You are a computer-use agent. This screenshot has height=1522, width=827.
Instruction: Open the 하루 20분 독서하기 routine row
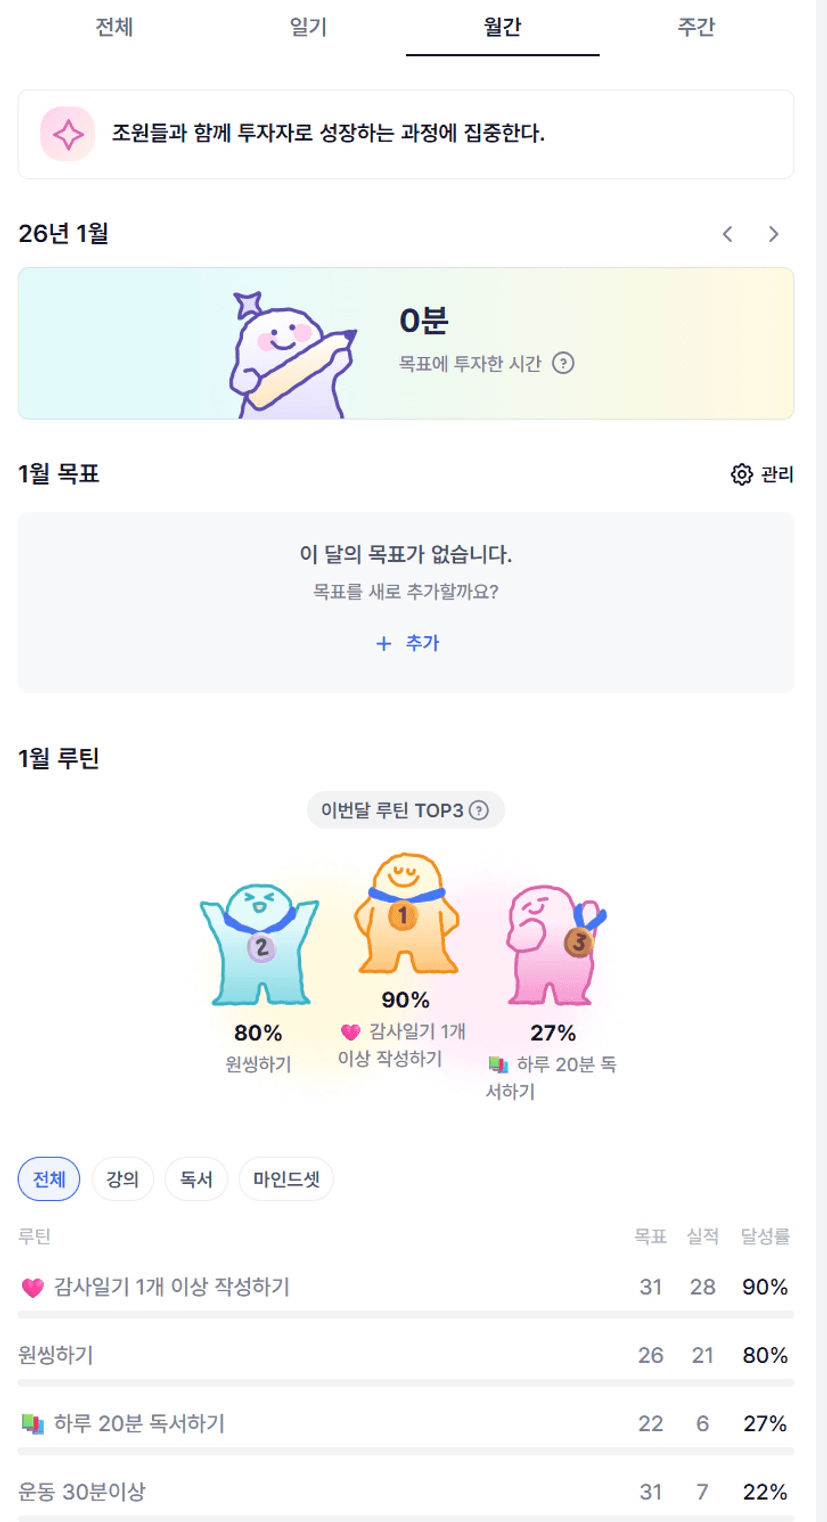tap(139, 1423)
